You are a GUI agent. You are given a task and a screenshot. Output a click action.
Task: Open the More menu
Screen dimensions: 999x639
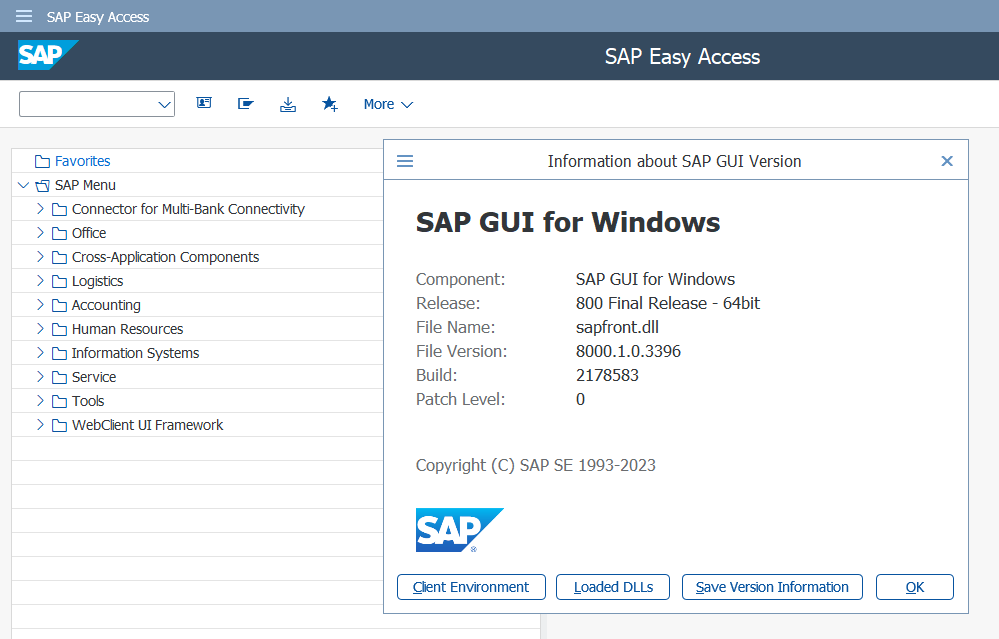click(388, 103)
